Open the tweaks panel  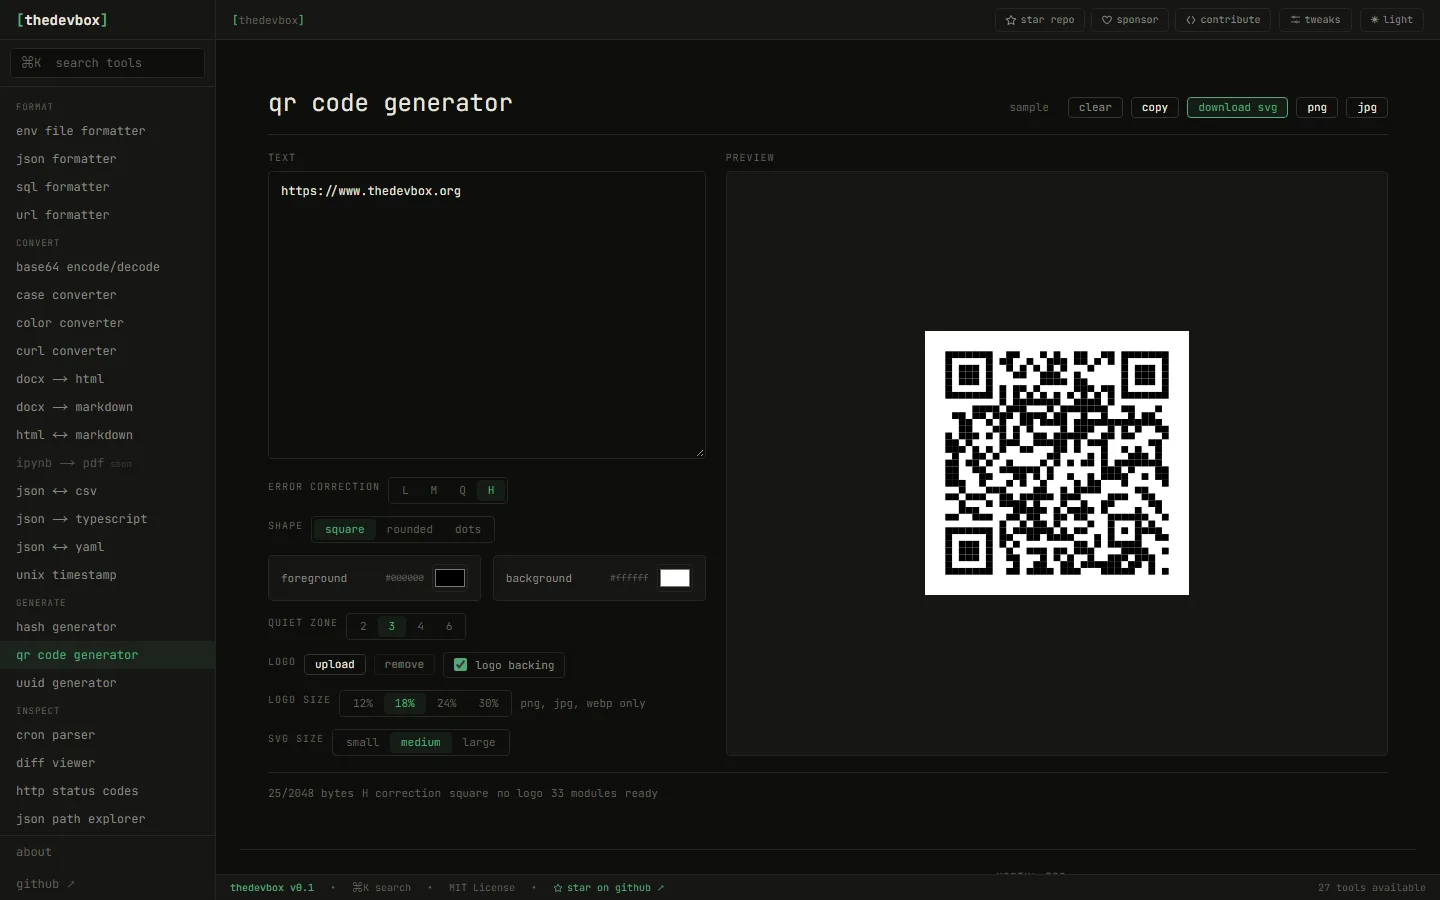(x=1315, y=20)
